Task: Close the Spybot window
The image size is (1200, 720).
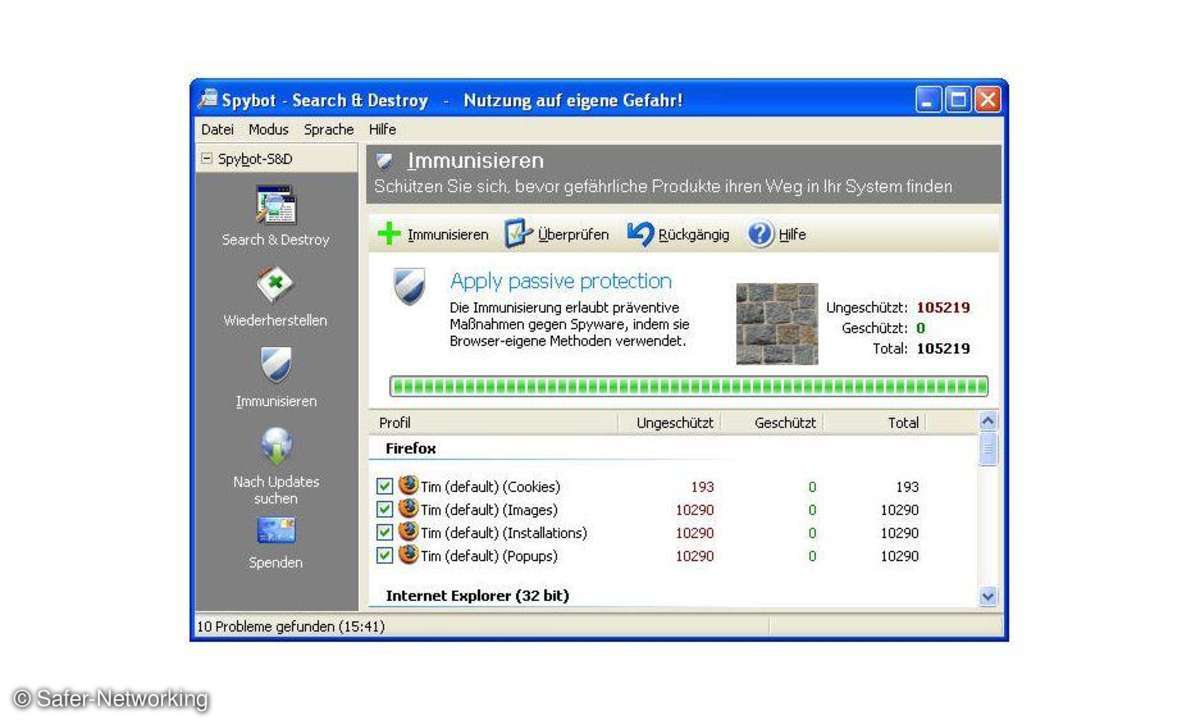Action: 987,99
